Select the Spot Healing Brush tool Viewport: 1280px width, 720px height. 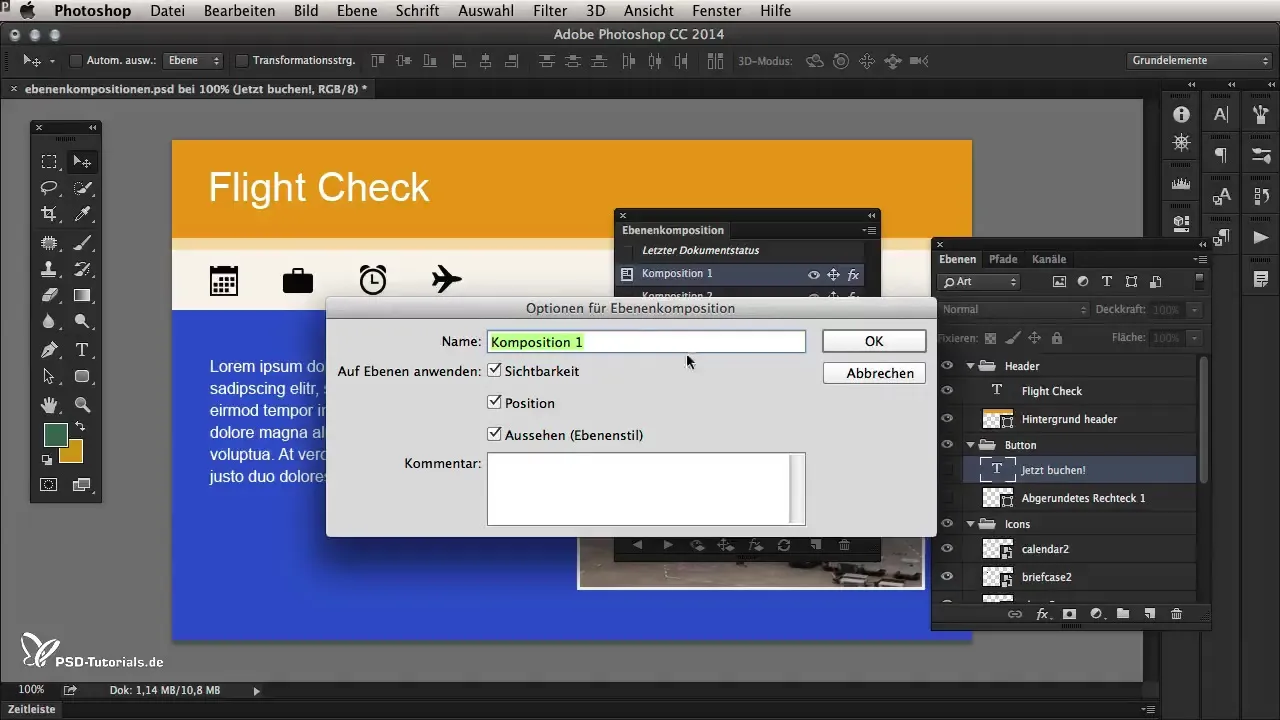[x=48, y=242]
